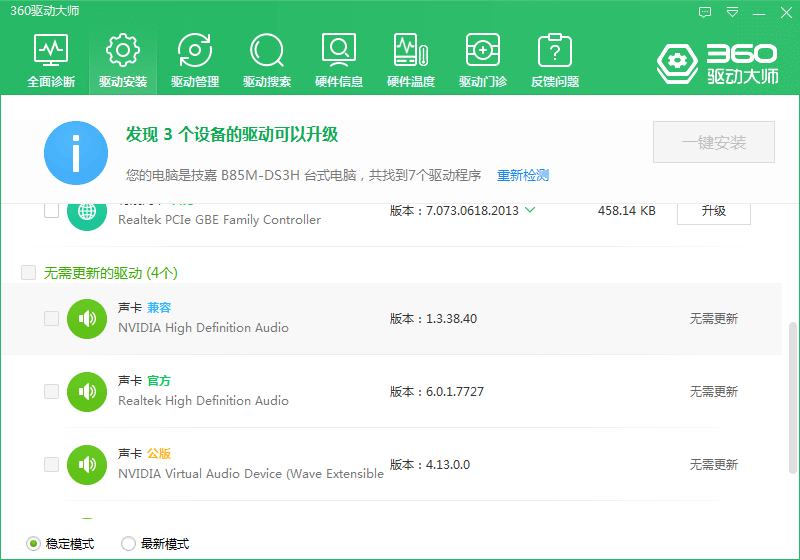Viewport: 800px width, 560px height.
Task: Check the Realtek PCIe GBE Family Controller checkbox
Action: pos(51,211)
